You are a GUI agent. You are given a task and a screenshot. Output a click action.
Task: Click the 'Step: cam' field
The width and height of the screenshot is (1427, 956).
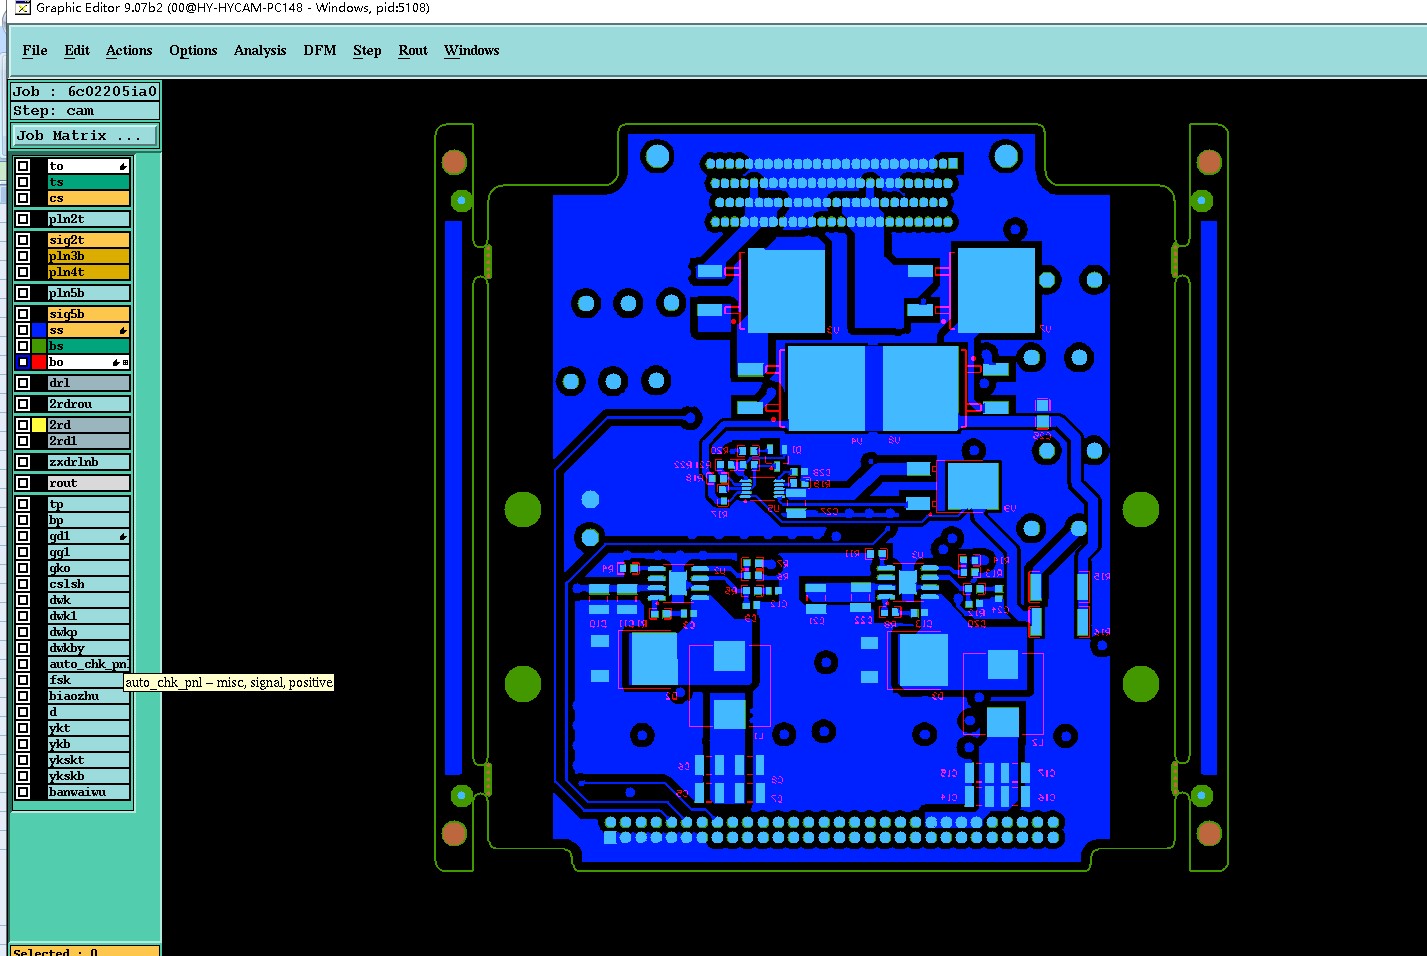click(85, 111)
